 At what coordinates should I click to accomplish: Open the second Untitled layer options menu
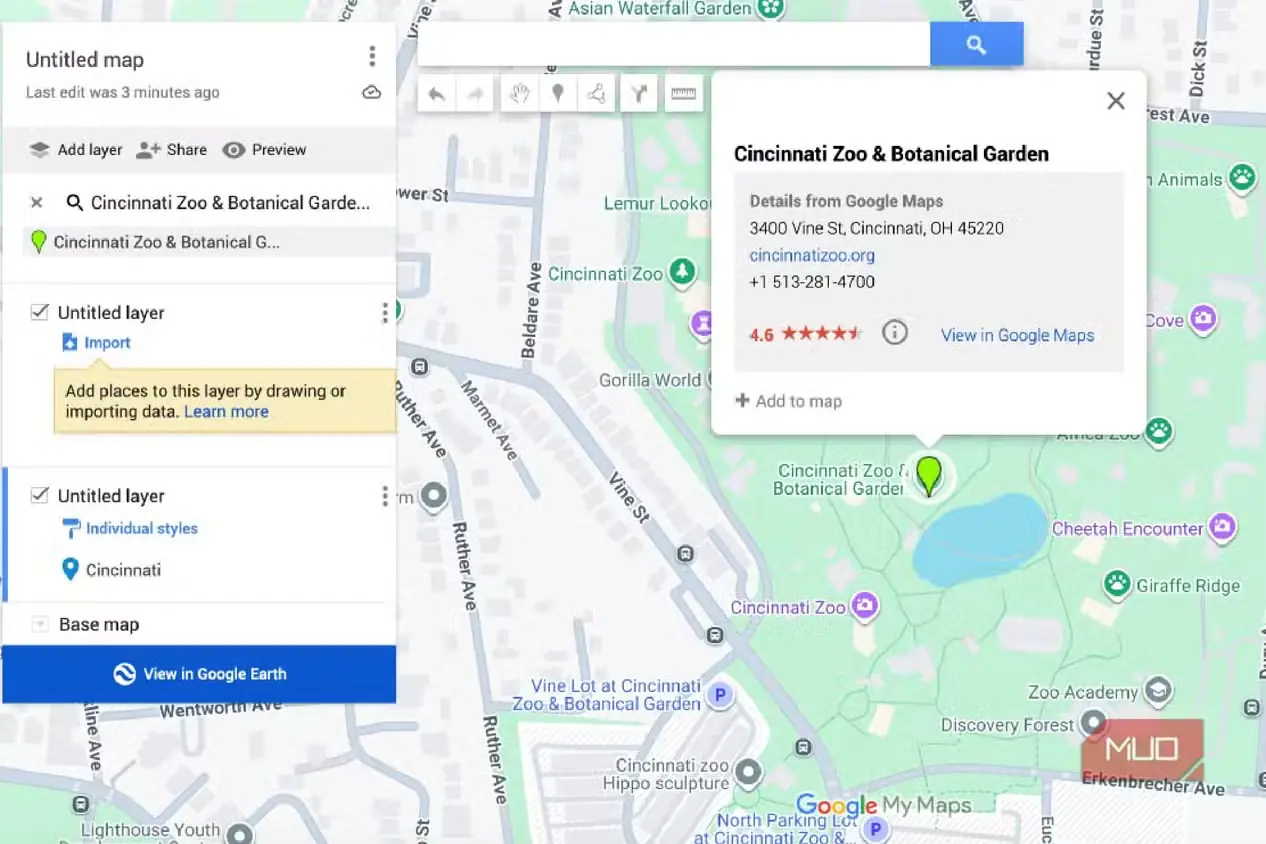point(384,496)
